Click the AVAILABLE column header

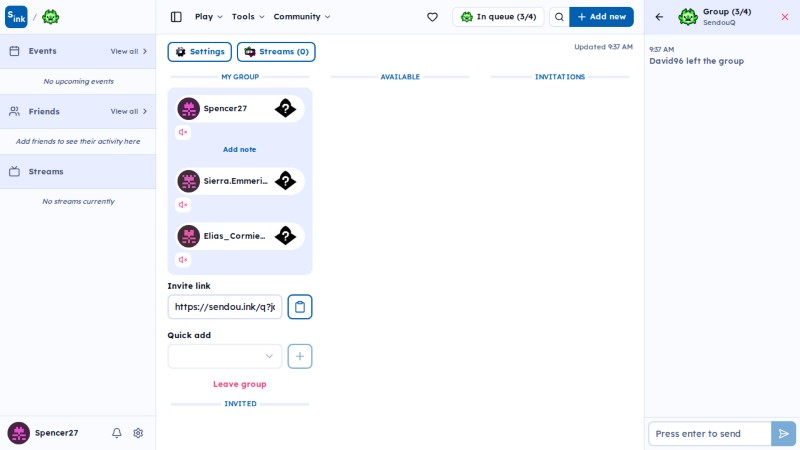400,77
